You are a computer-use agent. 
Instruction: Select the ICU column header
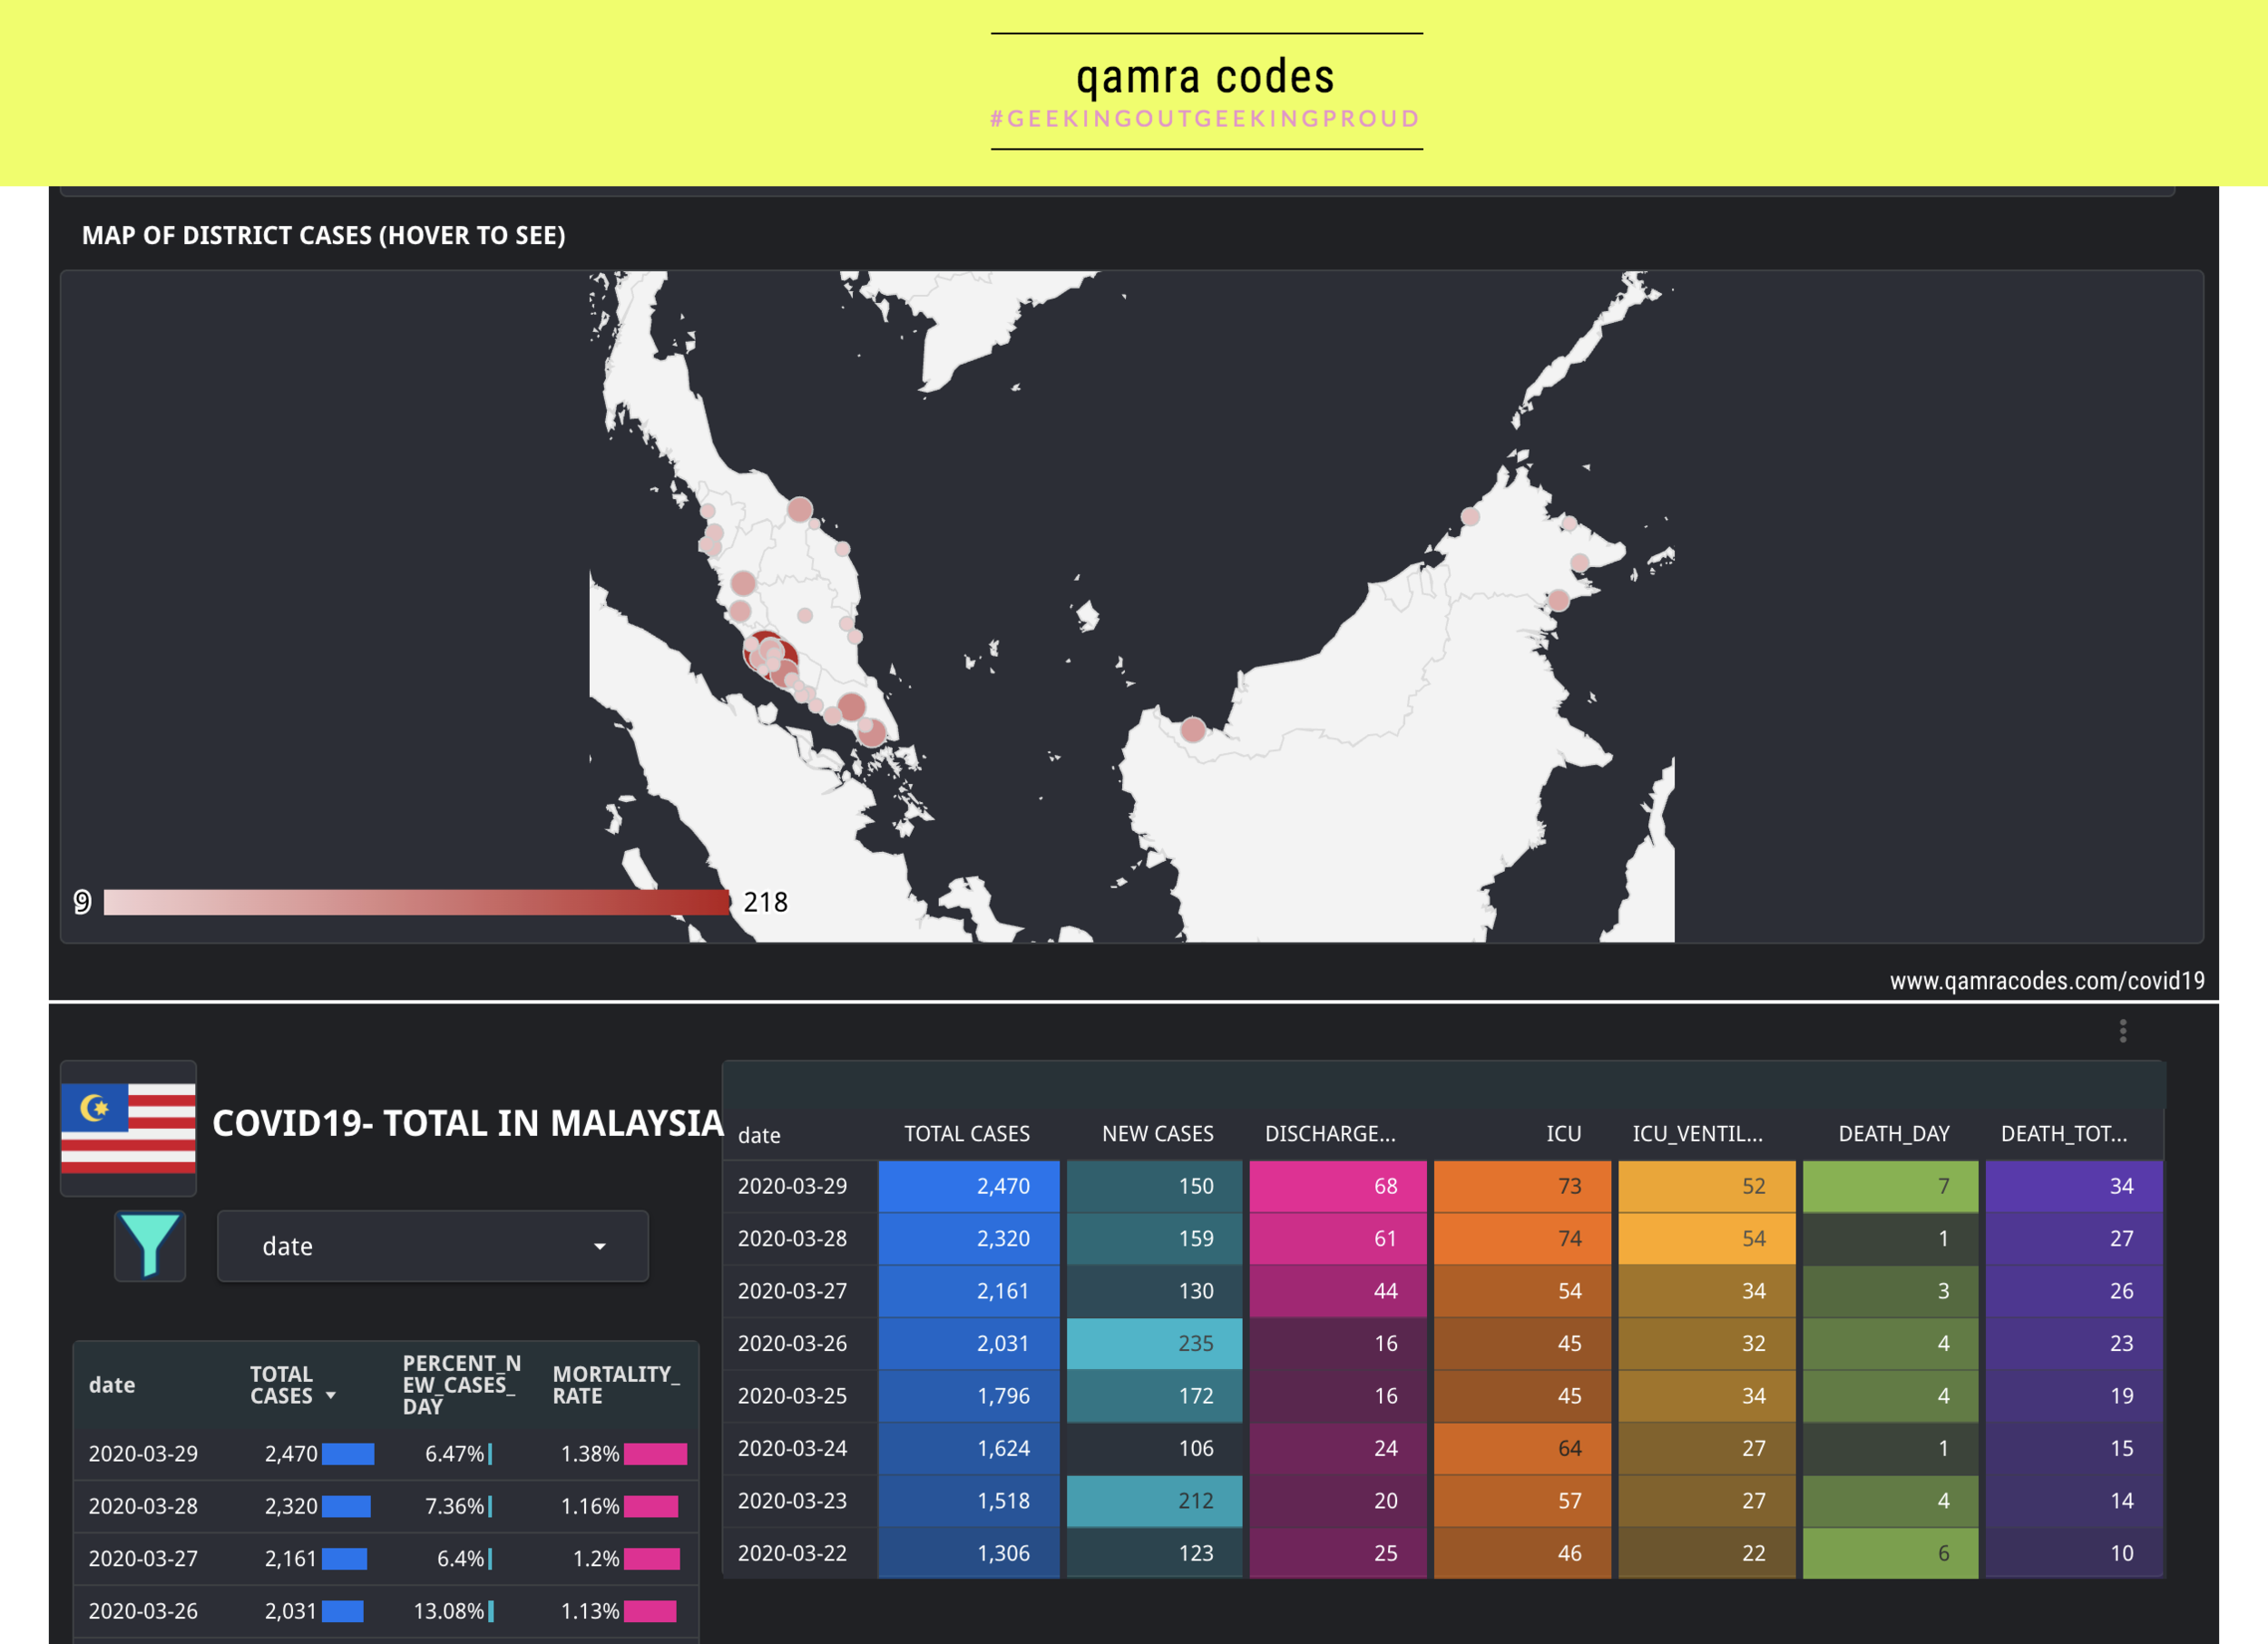point(1563,1133)
